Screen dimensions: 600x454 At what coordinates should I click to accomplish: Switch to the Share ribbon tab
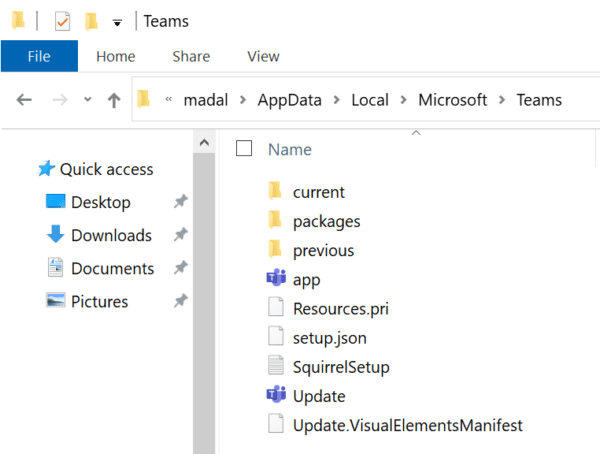tap(191, 56)
